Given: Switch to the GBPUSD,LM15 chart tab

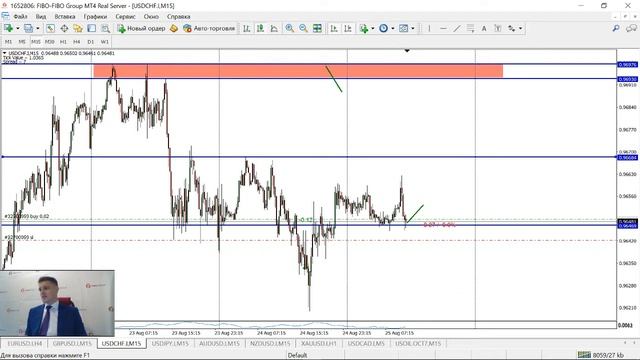Looking at the screenshot, I should pyautogui.click(x=72, y=344).
